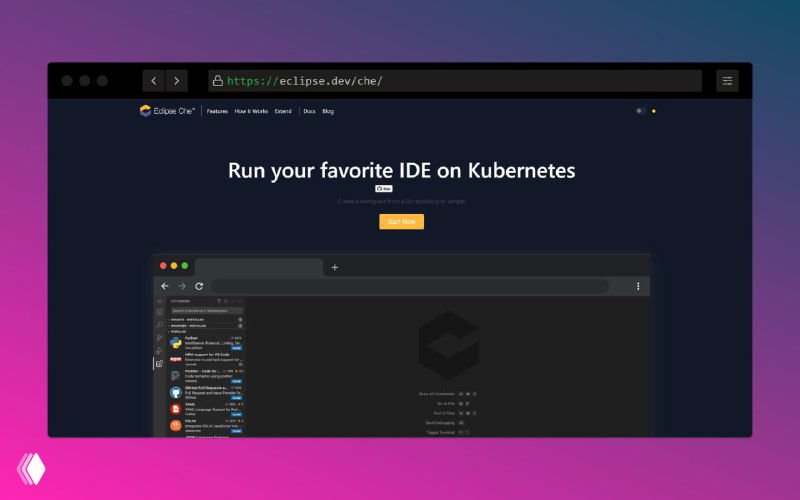
Task: Expand the Remote - Installed section
Action: [x=206, y=319]
